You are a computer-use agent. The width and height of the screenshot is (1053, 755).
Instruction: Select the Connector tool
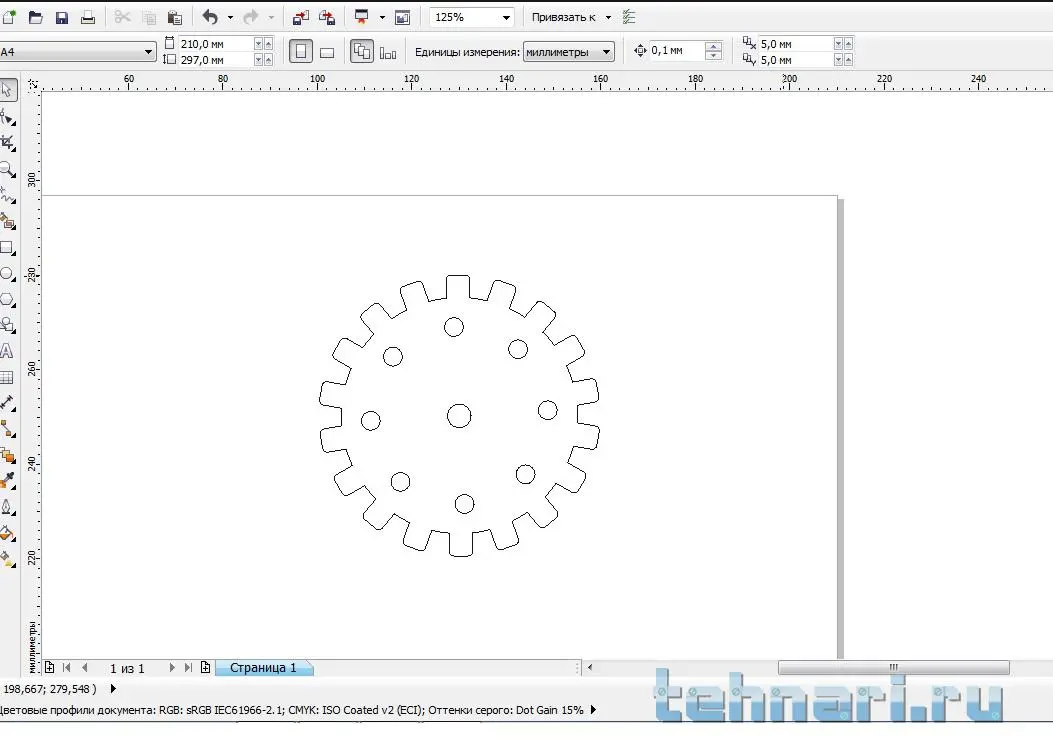(x=7, y=429)
